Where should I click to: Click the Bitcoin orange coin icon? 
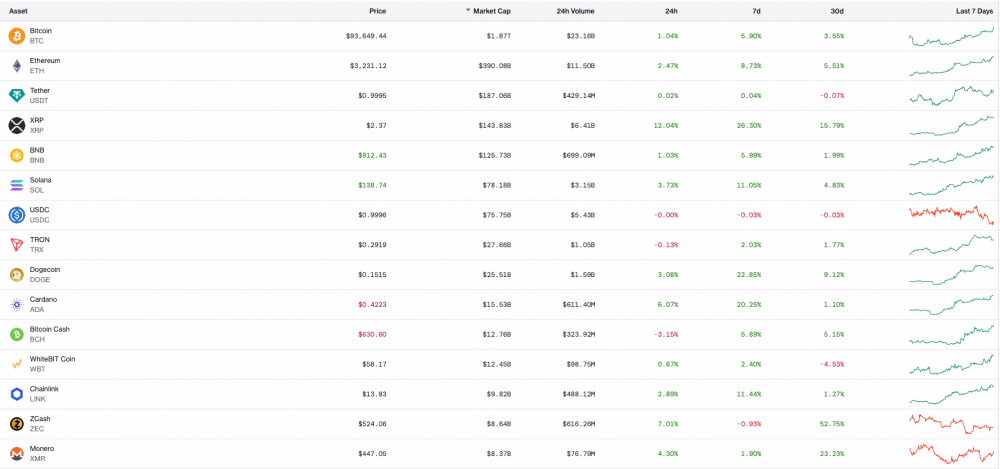coord(16,36)
